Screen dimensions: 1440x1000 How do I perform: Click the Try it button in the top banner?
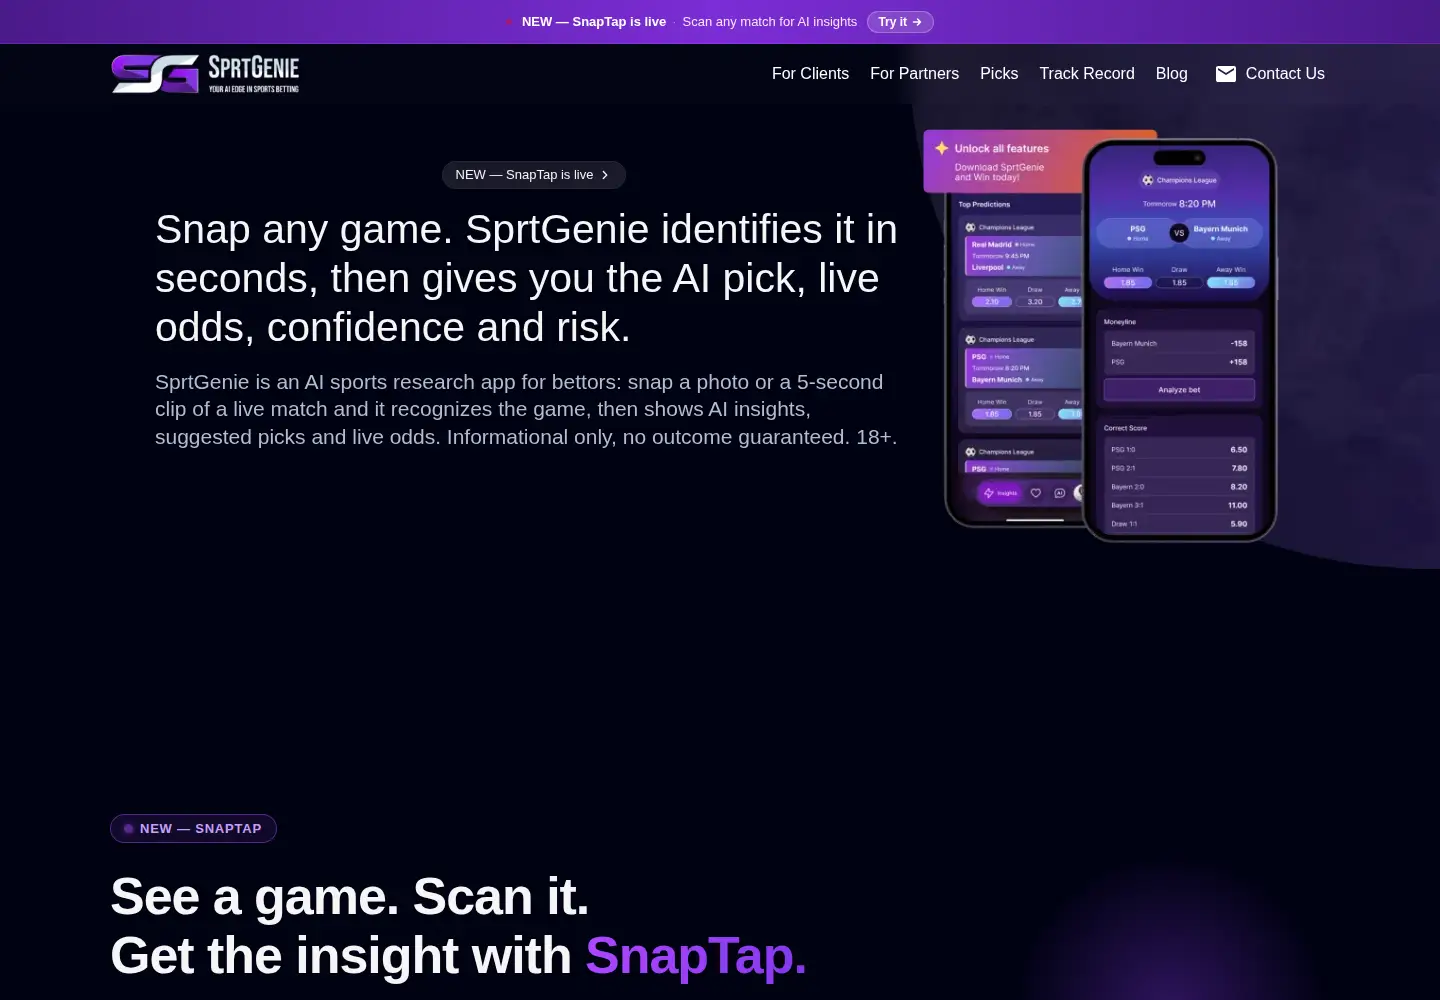pos(900,22)
